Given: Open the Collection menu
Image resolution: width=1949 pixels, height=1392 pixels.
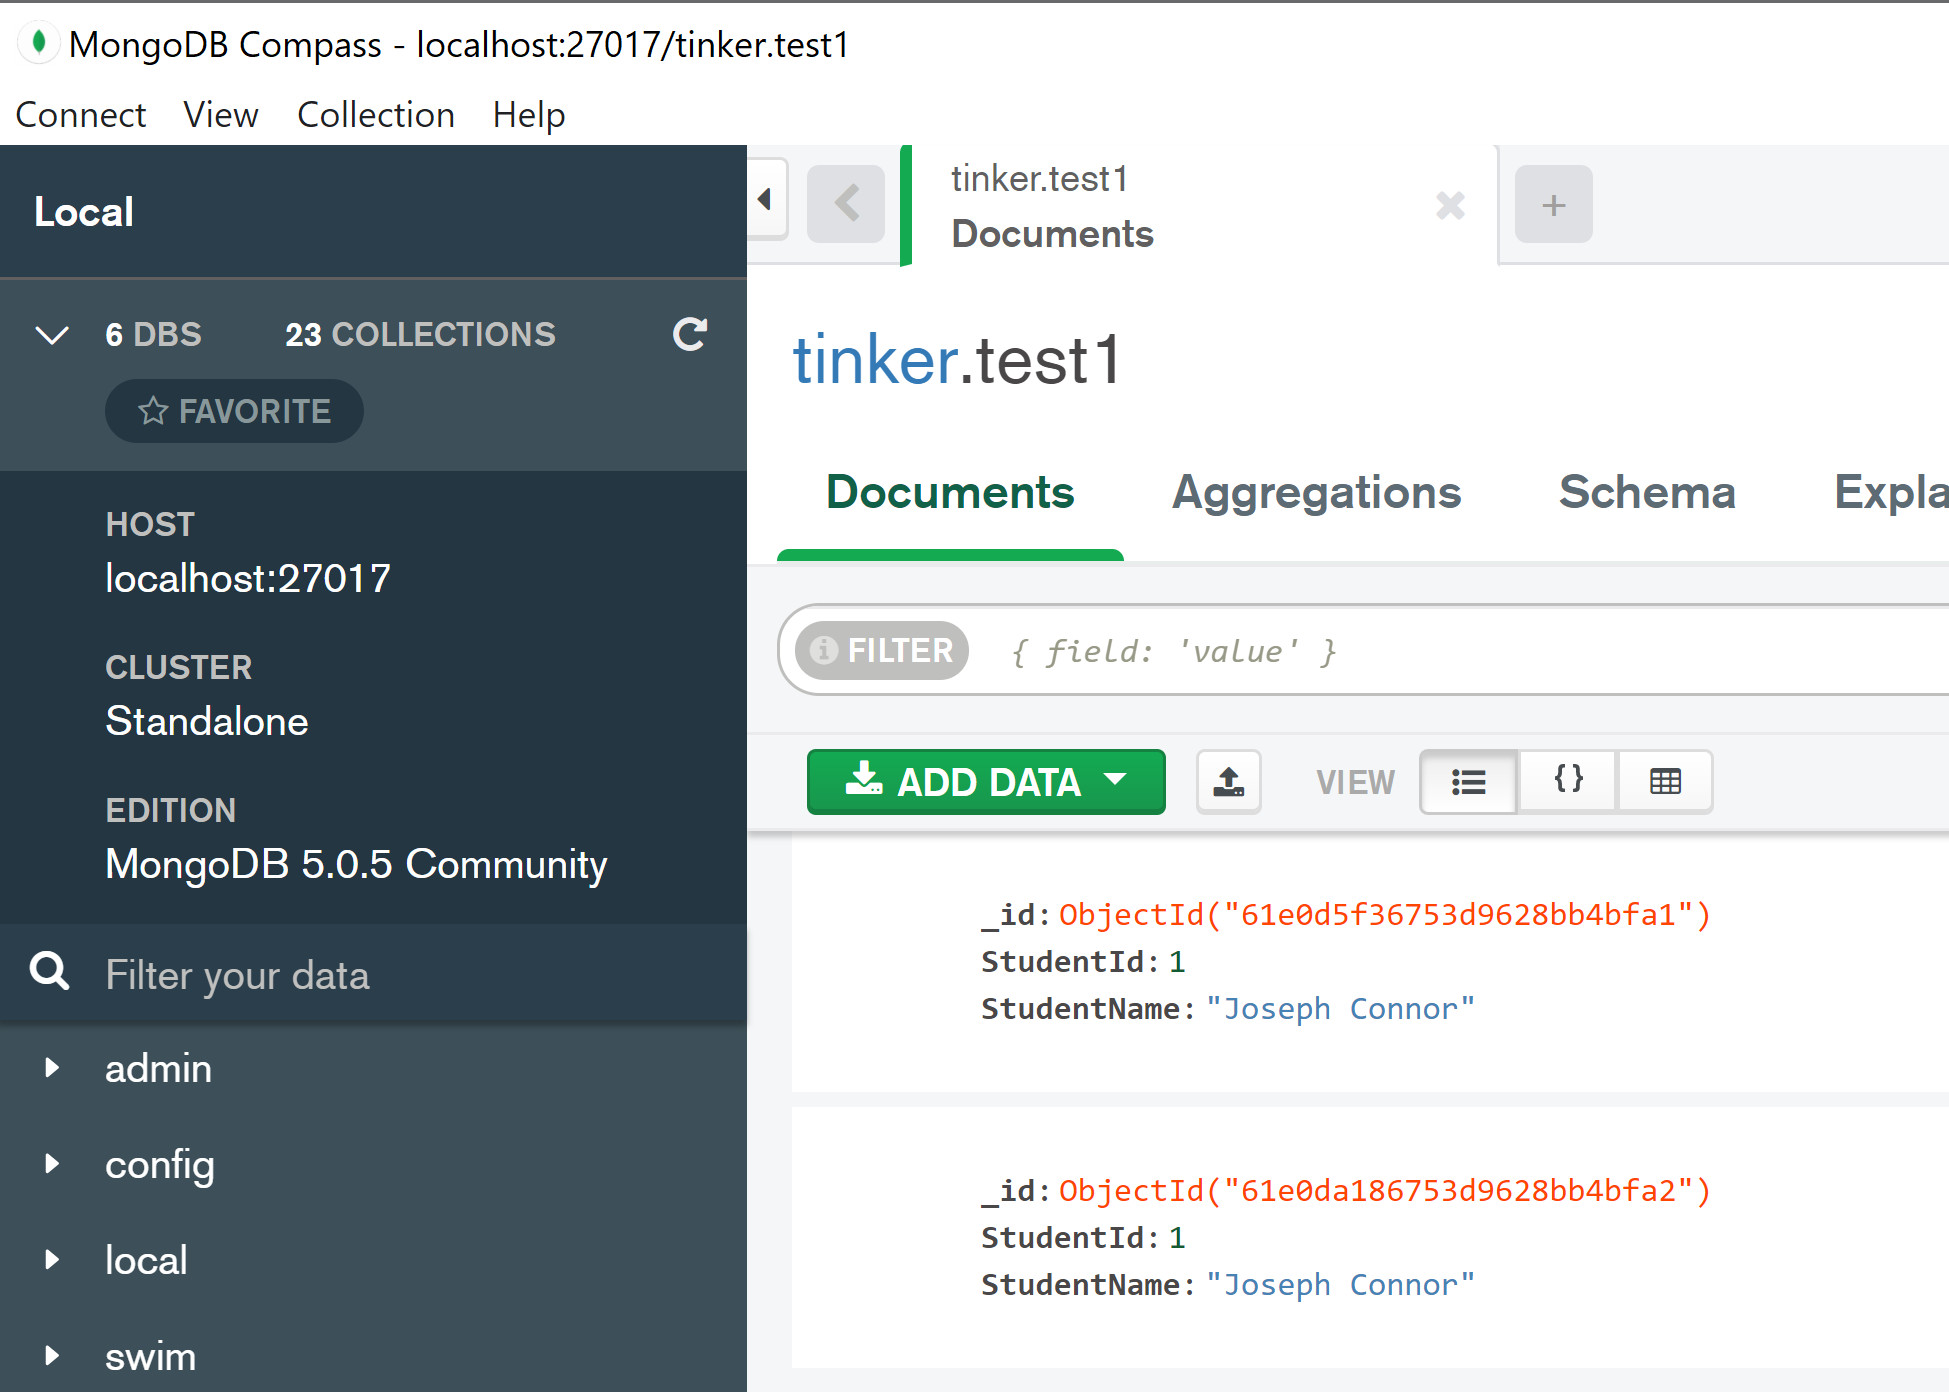Looking at the screenshot, I should 375,115.
